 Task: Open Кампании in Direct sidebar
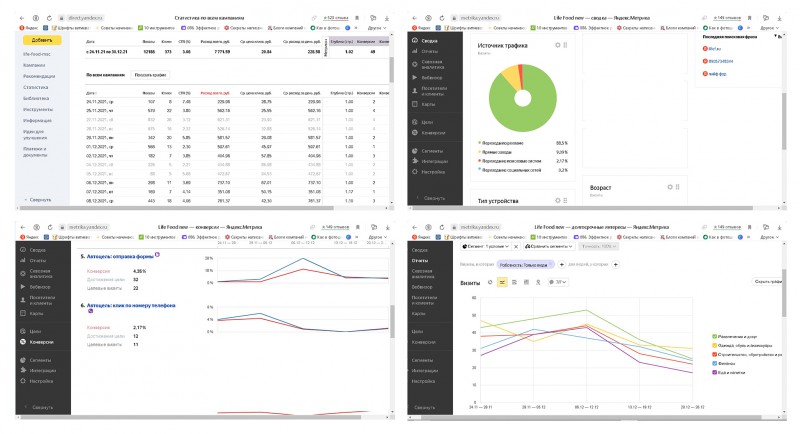tap(34, 65)
